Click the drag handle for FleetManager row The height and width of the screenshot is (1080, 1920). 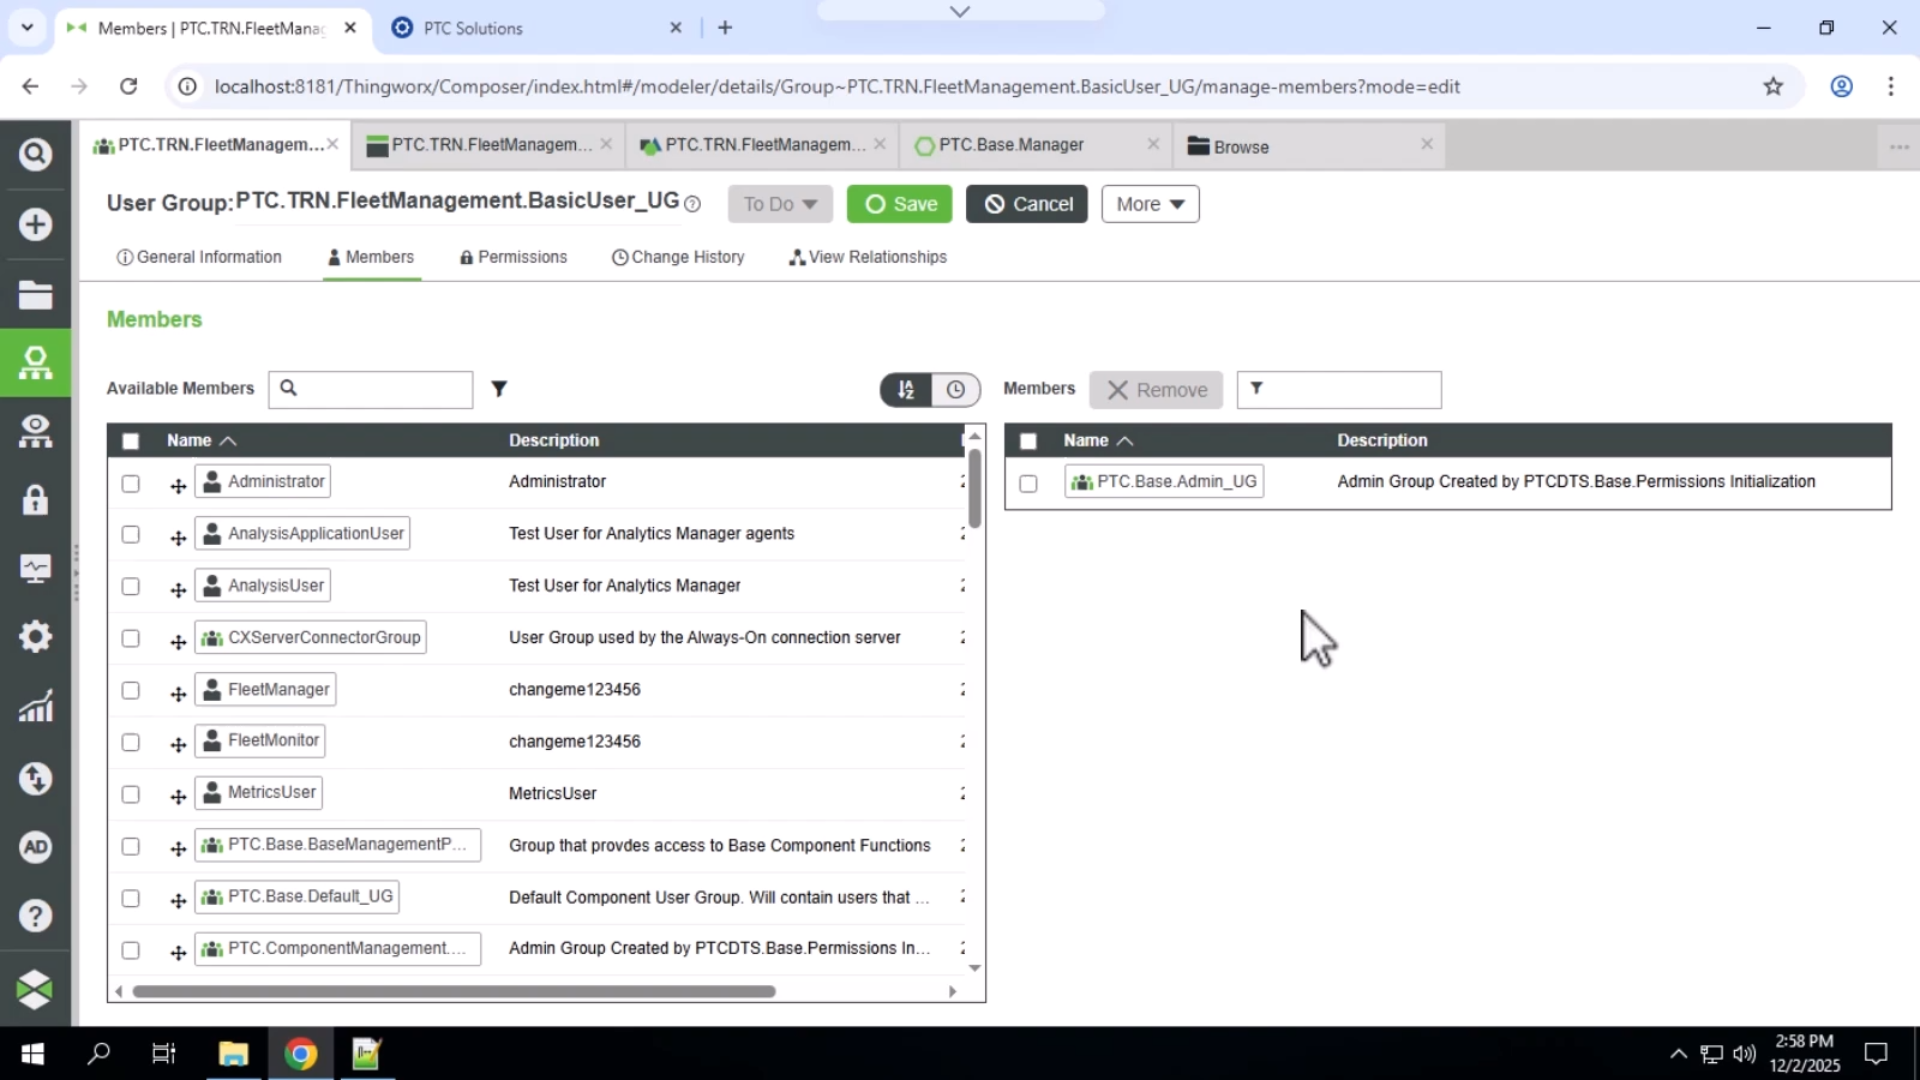[x=178, y=693]
